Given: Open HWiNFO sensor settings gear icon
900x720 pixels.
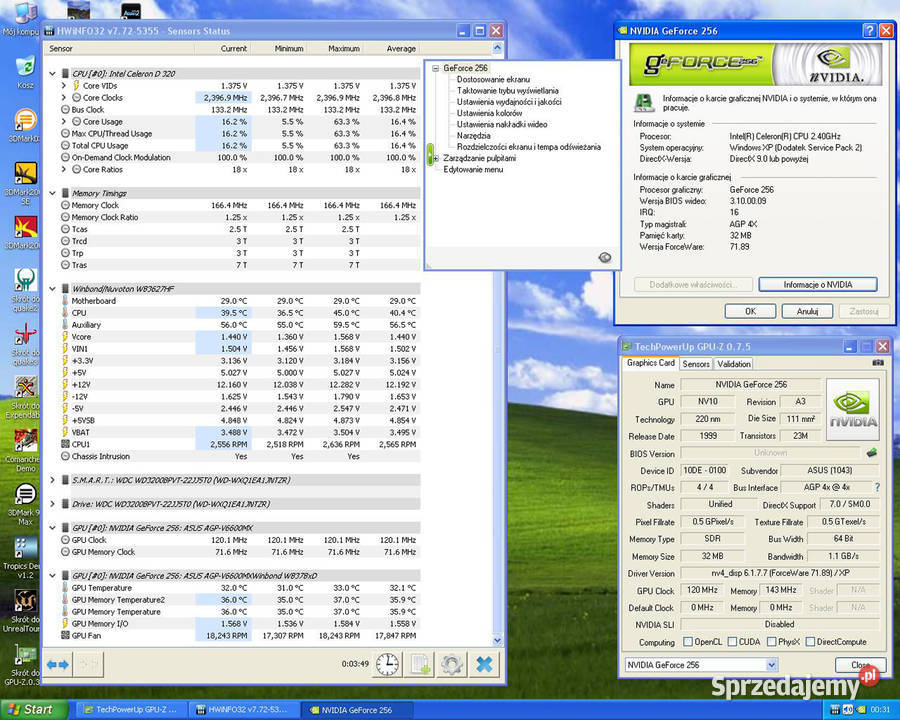Looking at the screenshot, I should click(x=452, y=664).
